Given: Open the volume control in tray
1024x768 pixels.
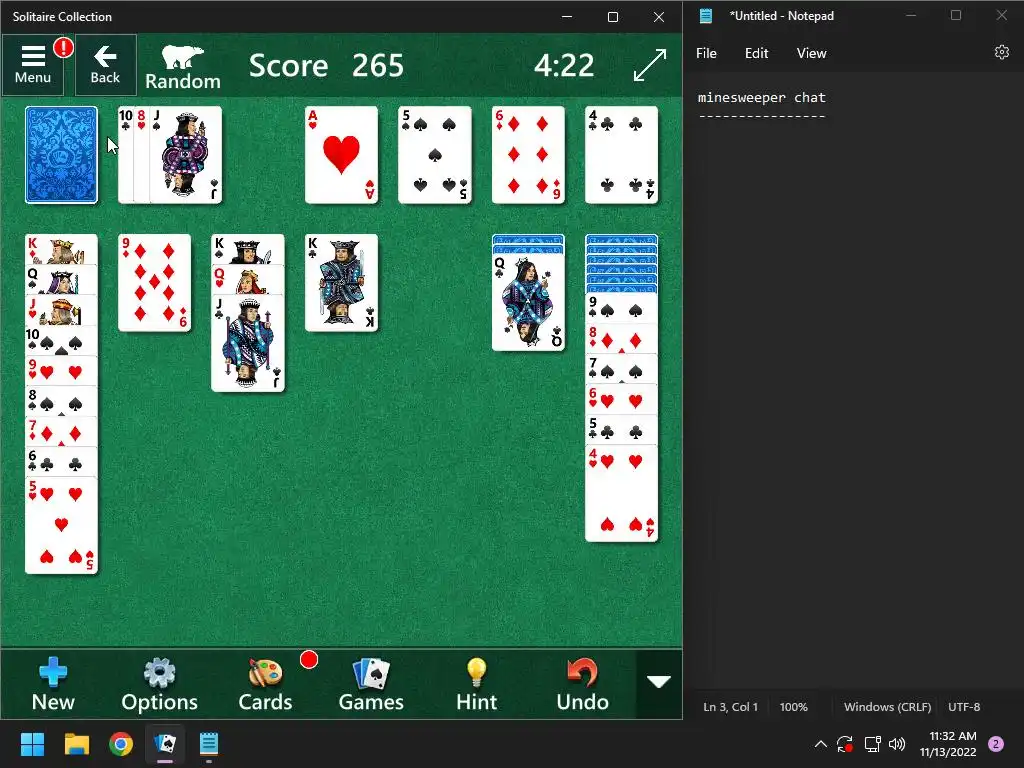Looking at the screenshot, I should click(x=897, y=744).
